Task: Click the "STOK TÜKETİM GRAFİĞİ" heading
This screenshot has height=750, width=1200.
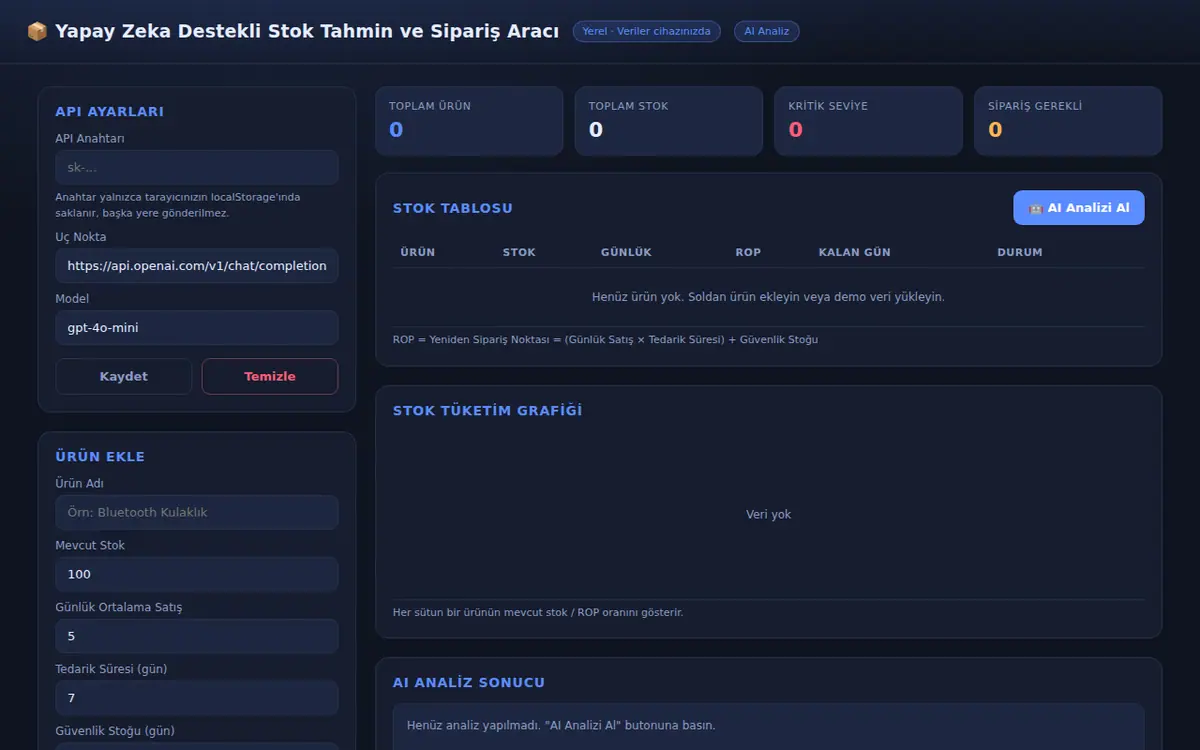Action: (488, 411)
